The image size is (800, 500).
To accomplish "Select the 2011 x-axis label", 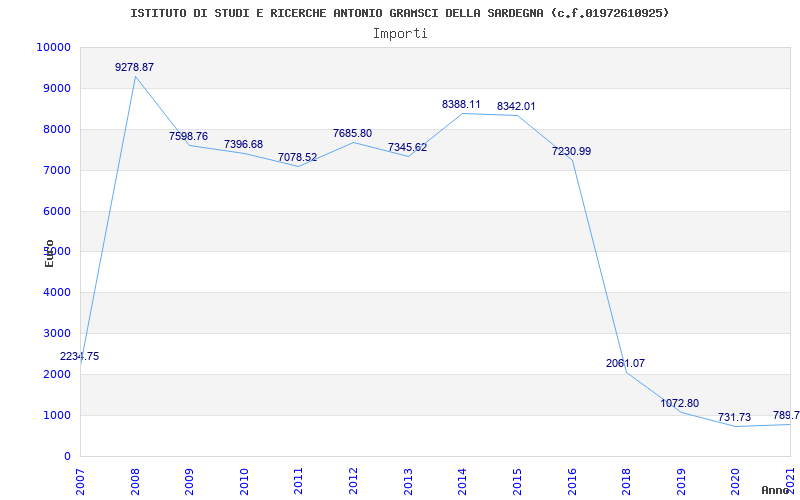I will click(298, 481).
